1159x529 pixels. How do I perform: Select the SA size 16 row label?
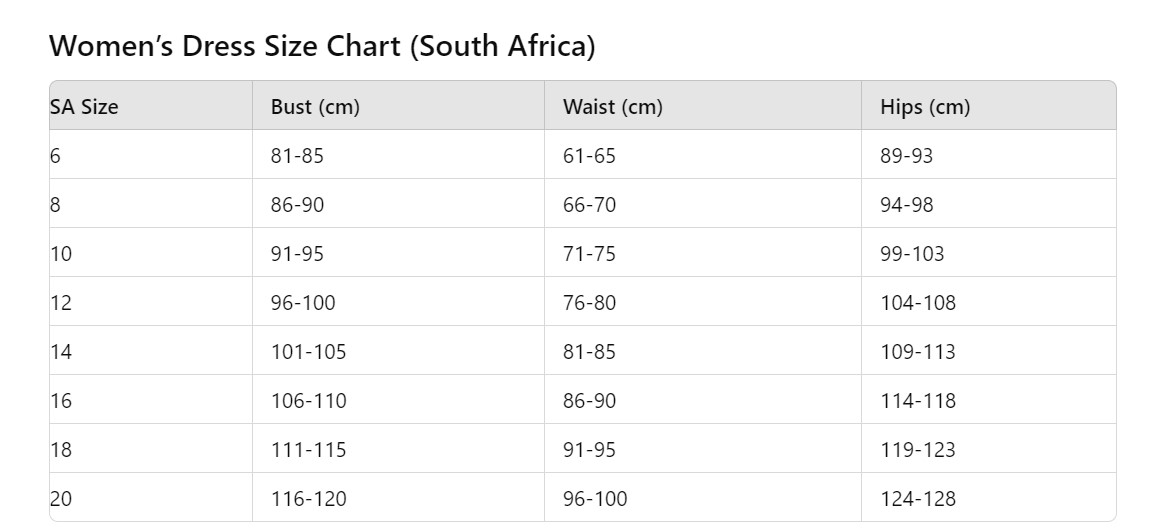point(62,401)
